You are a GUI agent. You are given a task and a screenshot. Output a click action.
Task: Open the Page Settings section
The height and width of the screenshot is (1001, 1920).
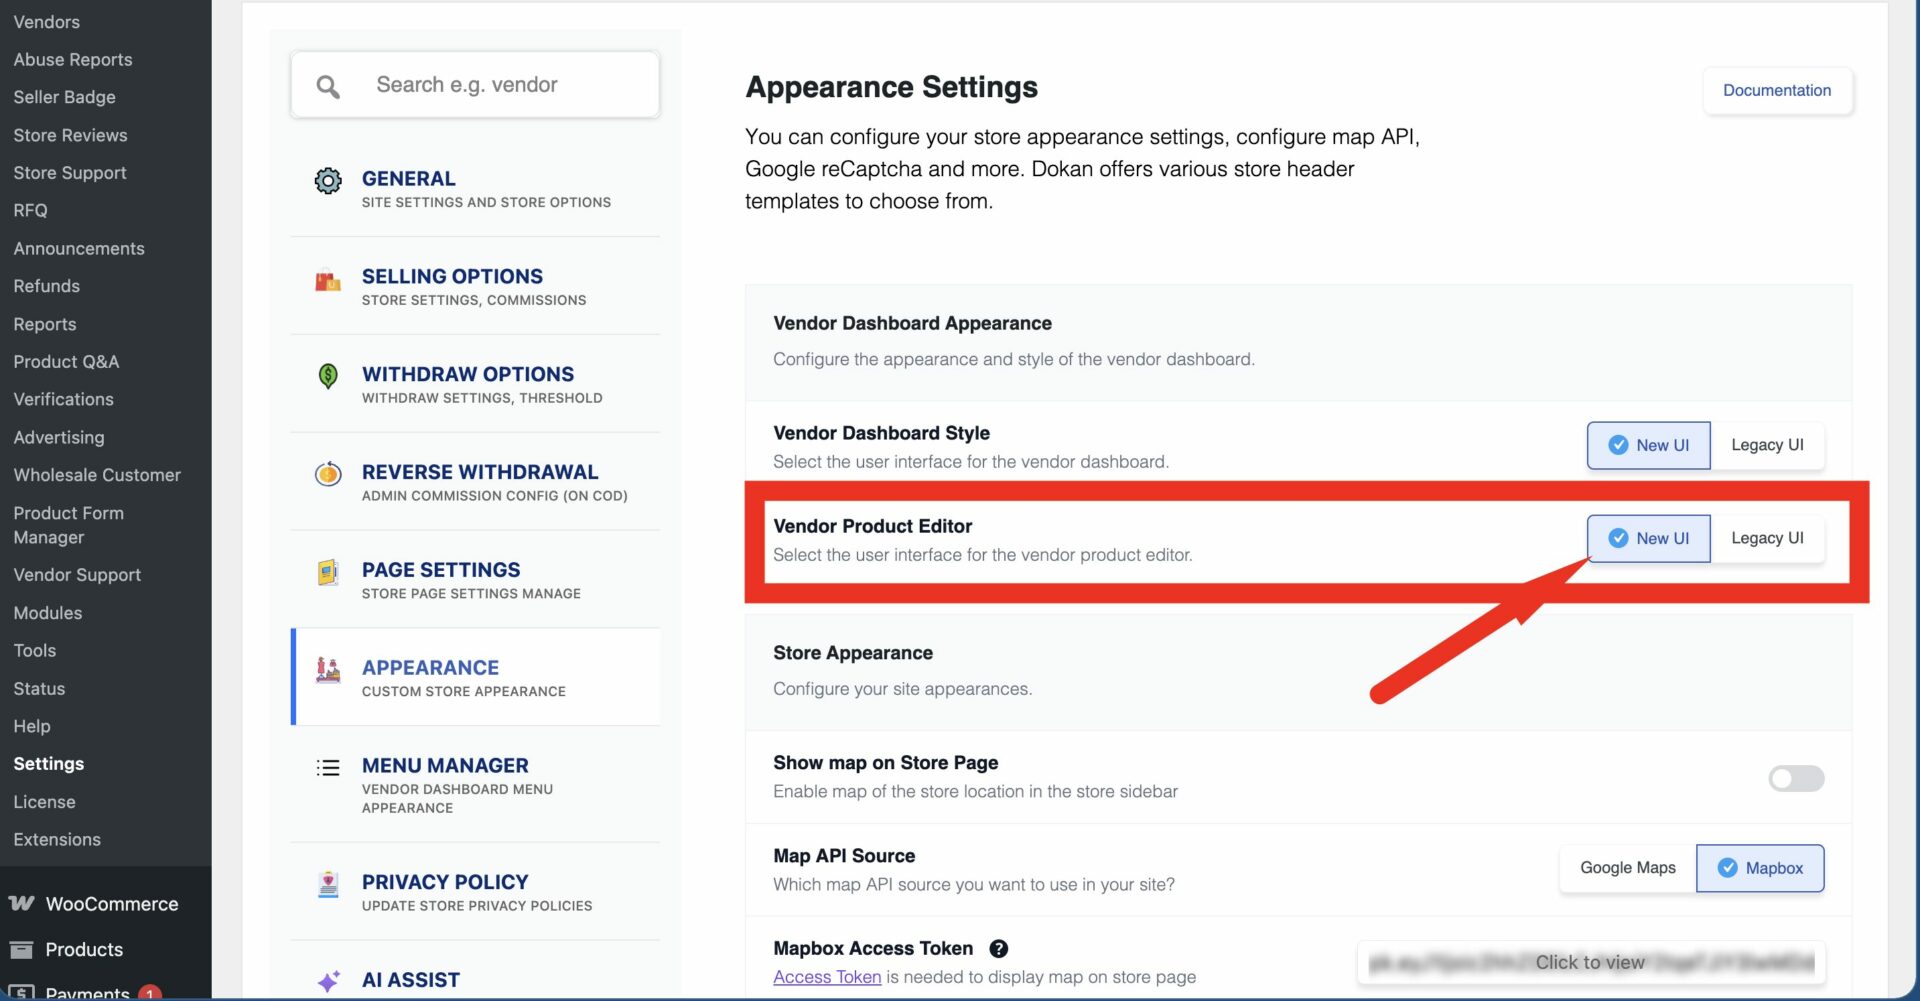click(x=475, y=580)
